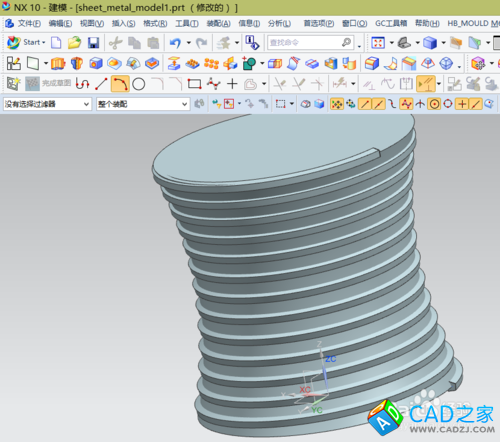Image resolution: width=500 pixels, height=442 pixels.
Task: Select the Point plus tool
Action: (232, 84)
